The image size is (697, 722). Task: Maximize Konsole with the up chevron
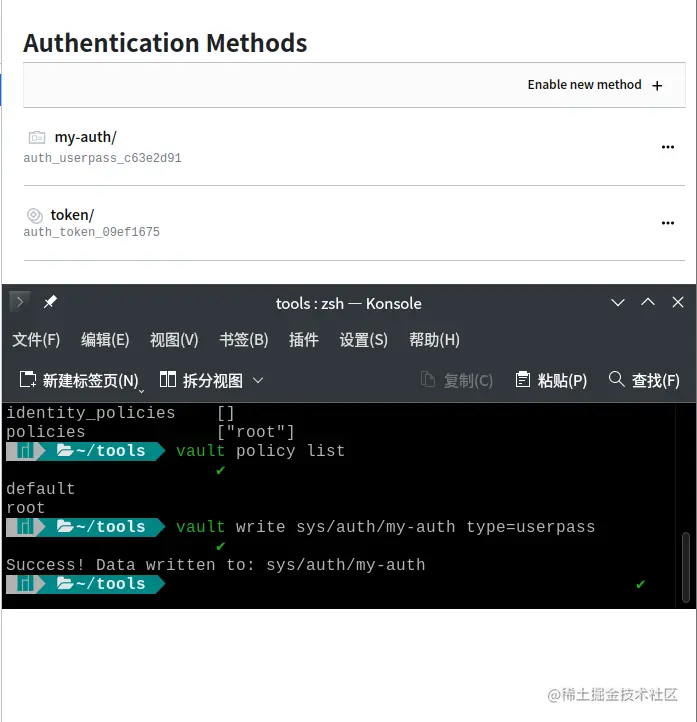[648, 302]
